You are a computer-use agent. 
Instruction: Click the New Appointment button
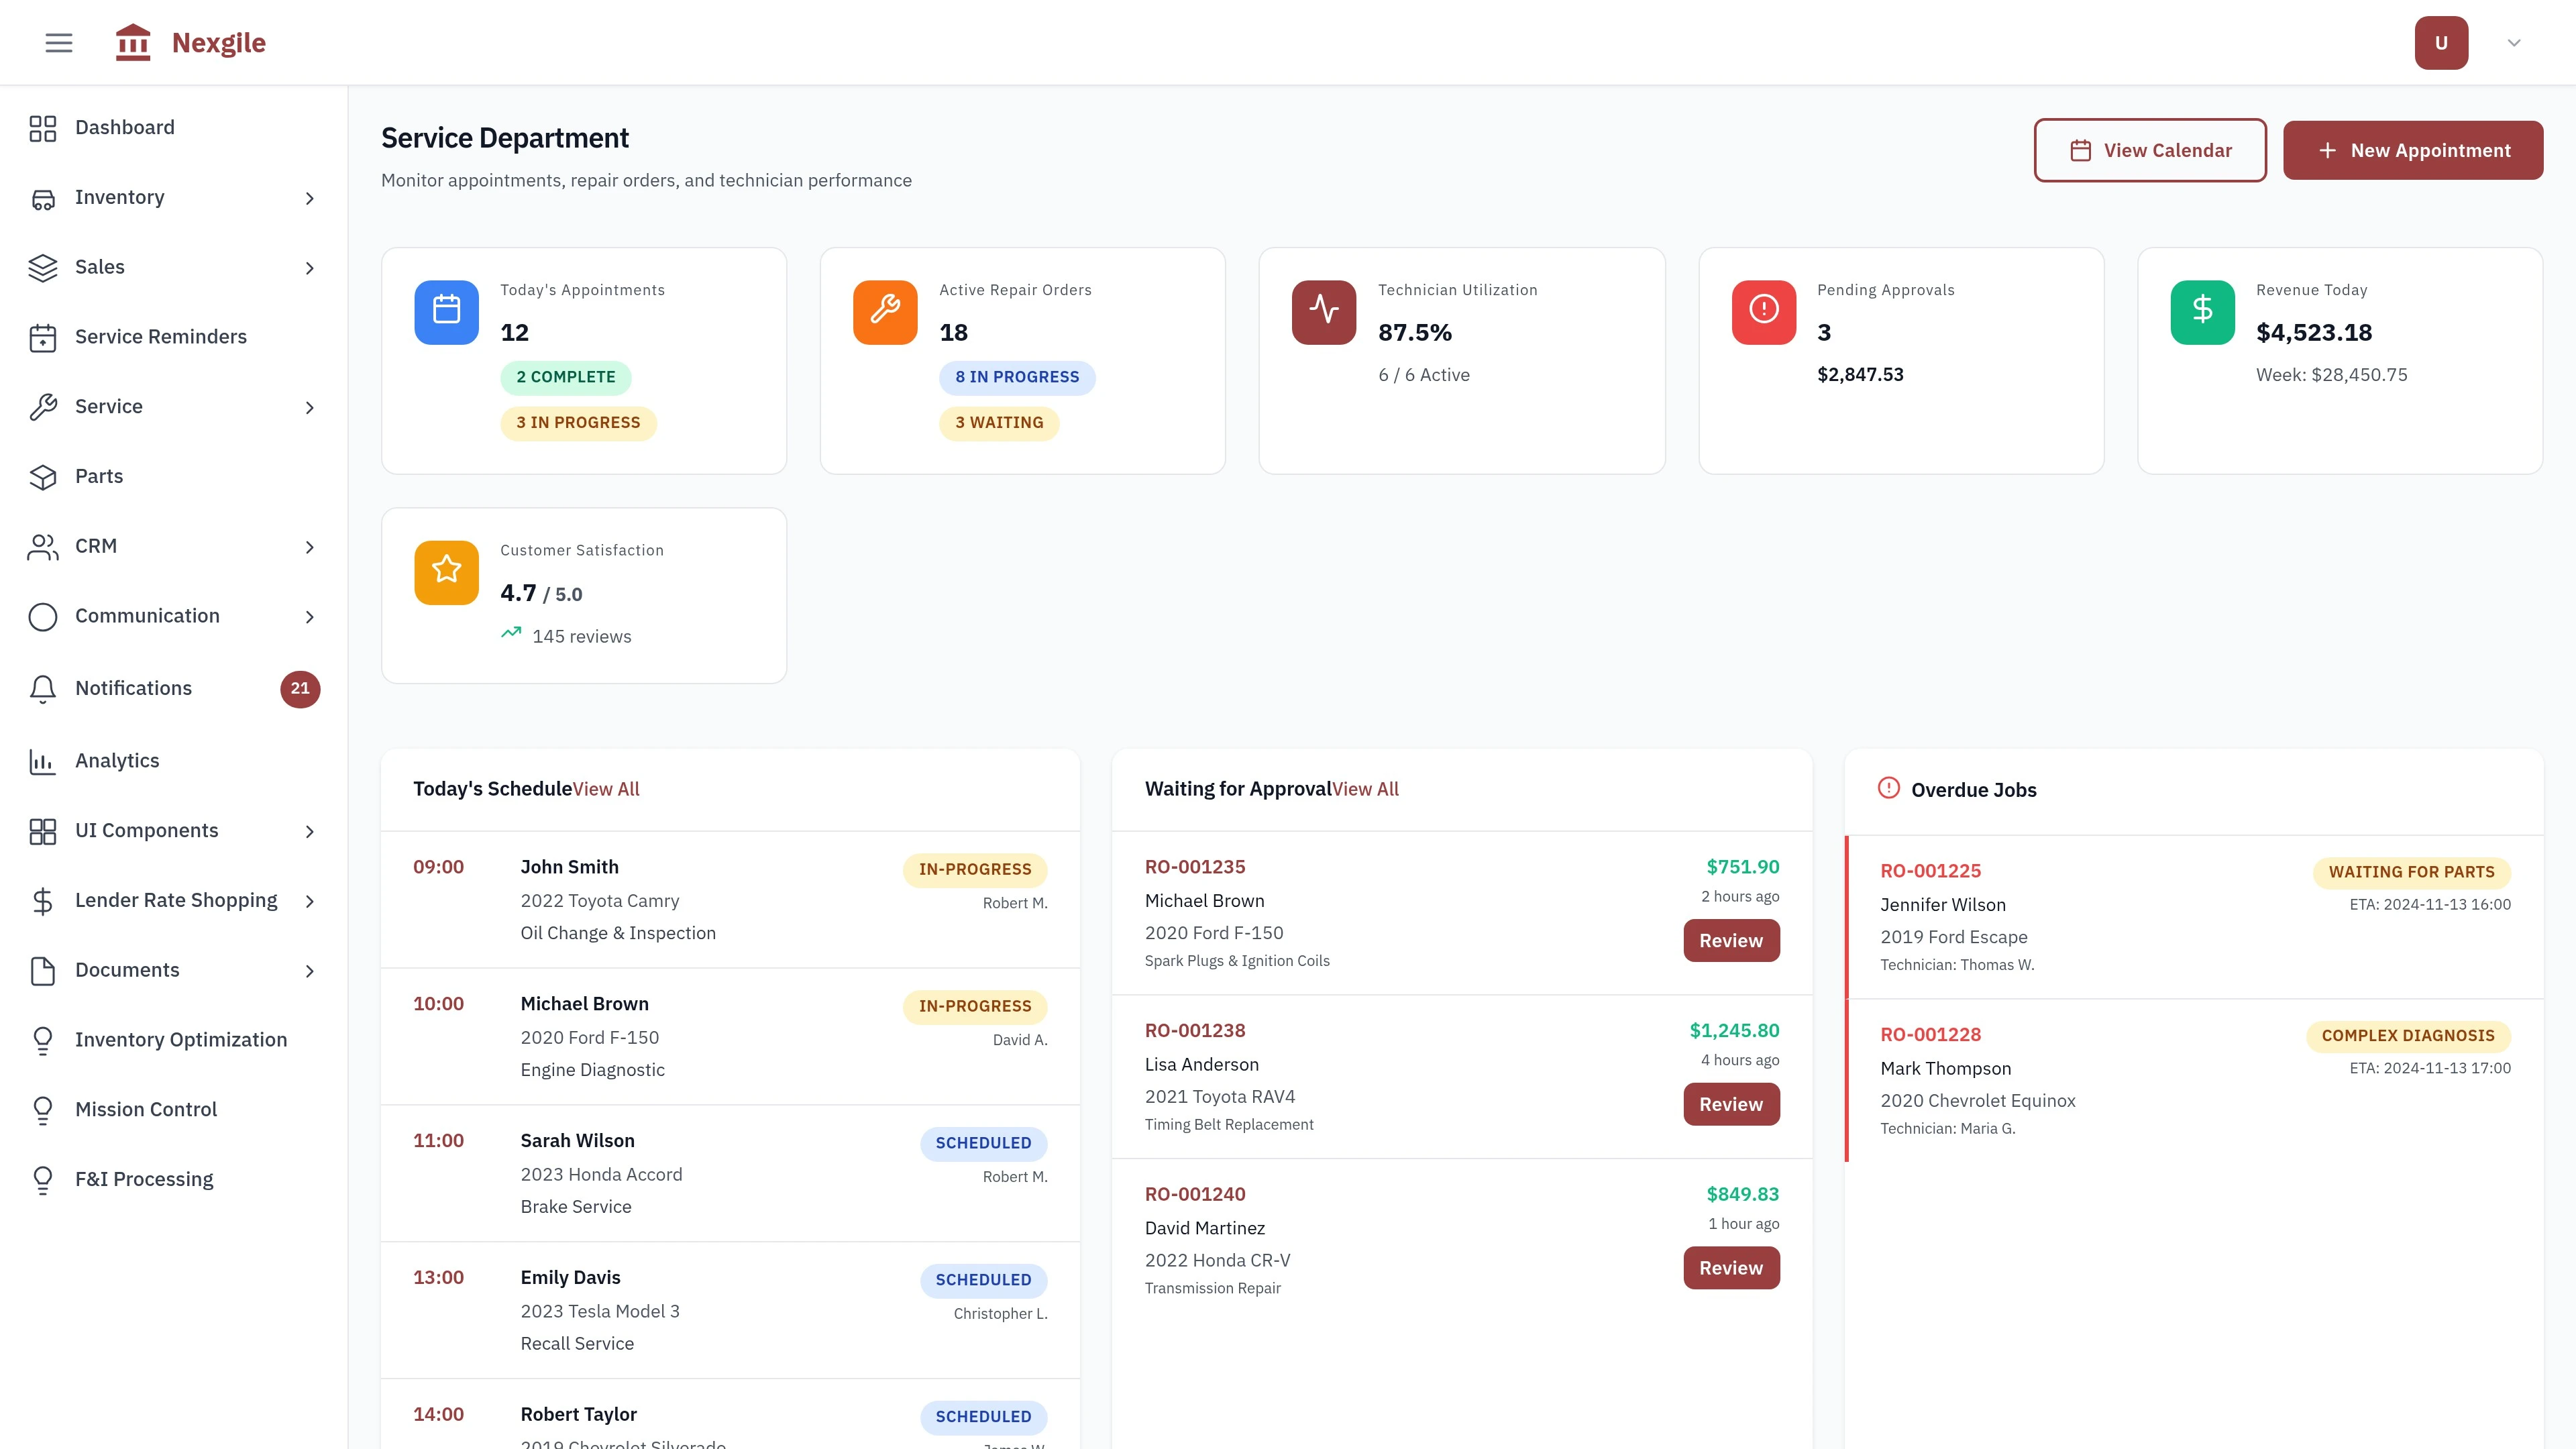pos(2413,150)
